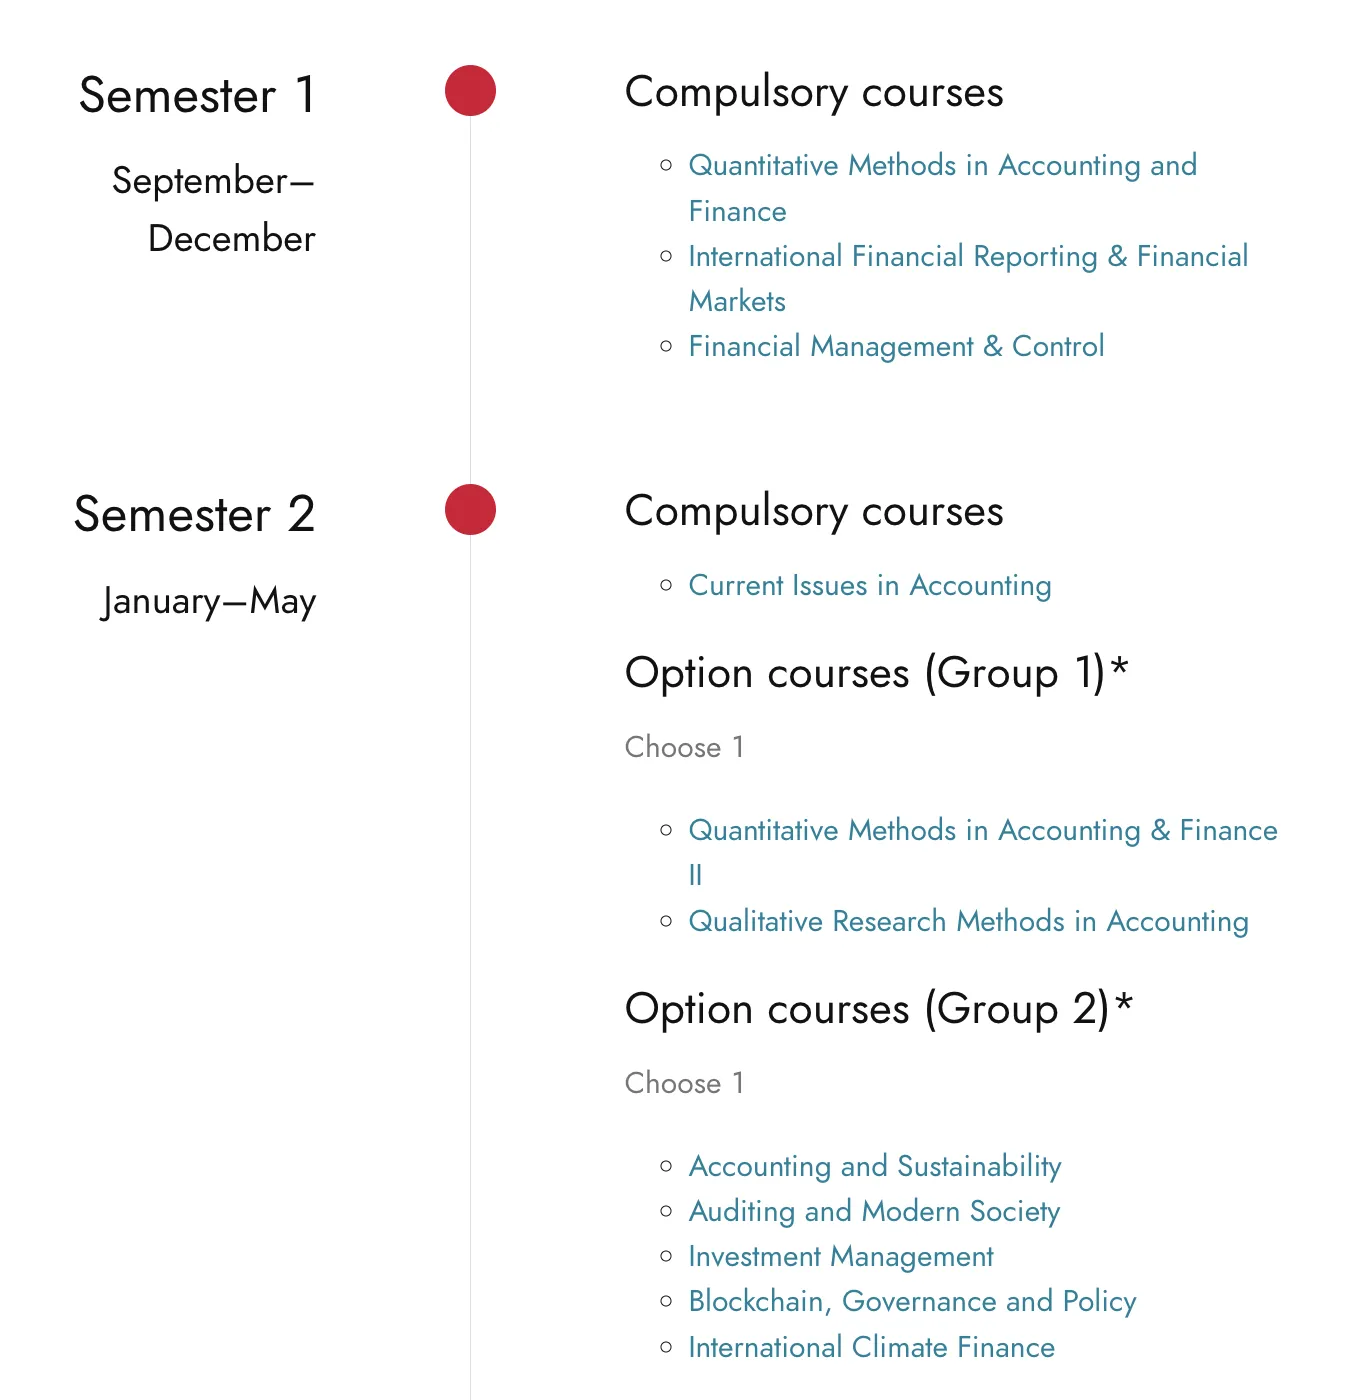The image size is (1362, 1400).
Task: Click the Option courses (Group 2) heading
Action: [878, 1009]
